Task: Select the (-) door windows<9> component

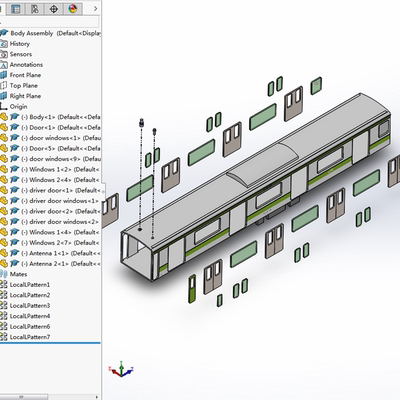Action: [61, 159]
